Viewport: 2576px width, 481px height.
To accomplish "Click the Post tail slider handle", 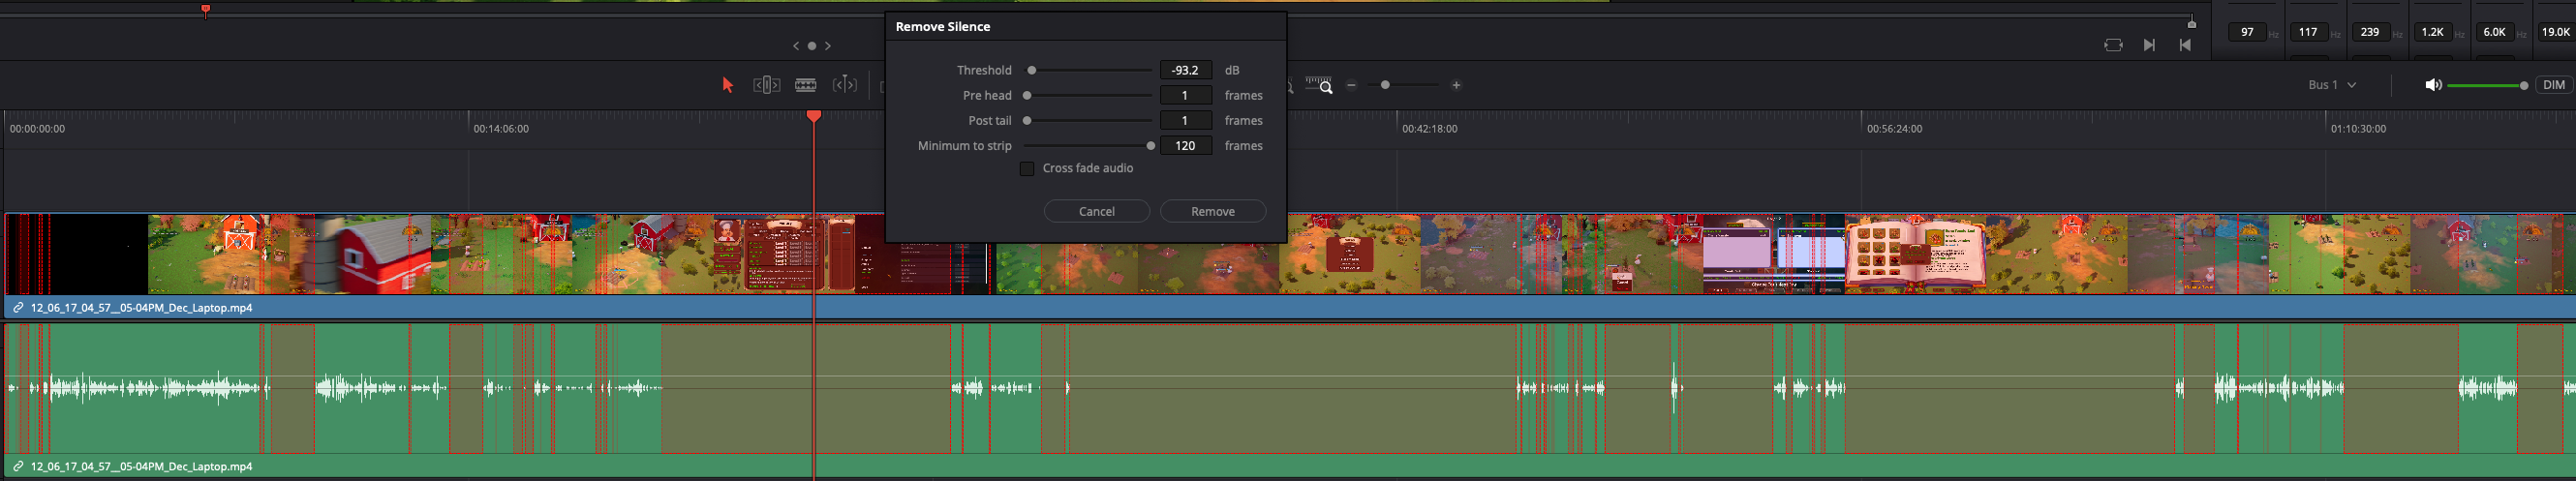I will (x=1027, y=120).
